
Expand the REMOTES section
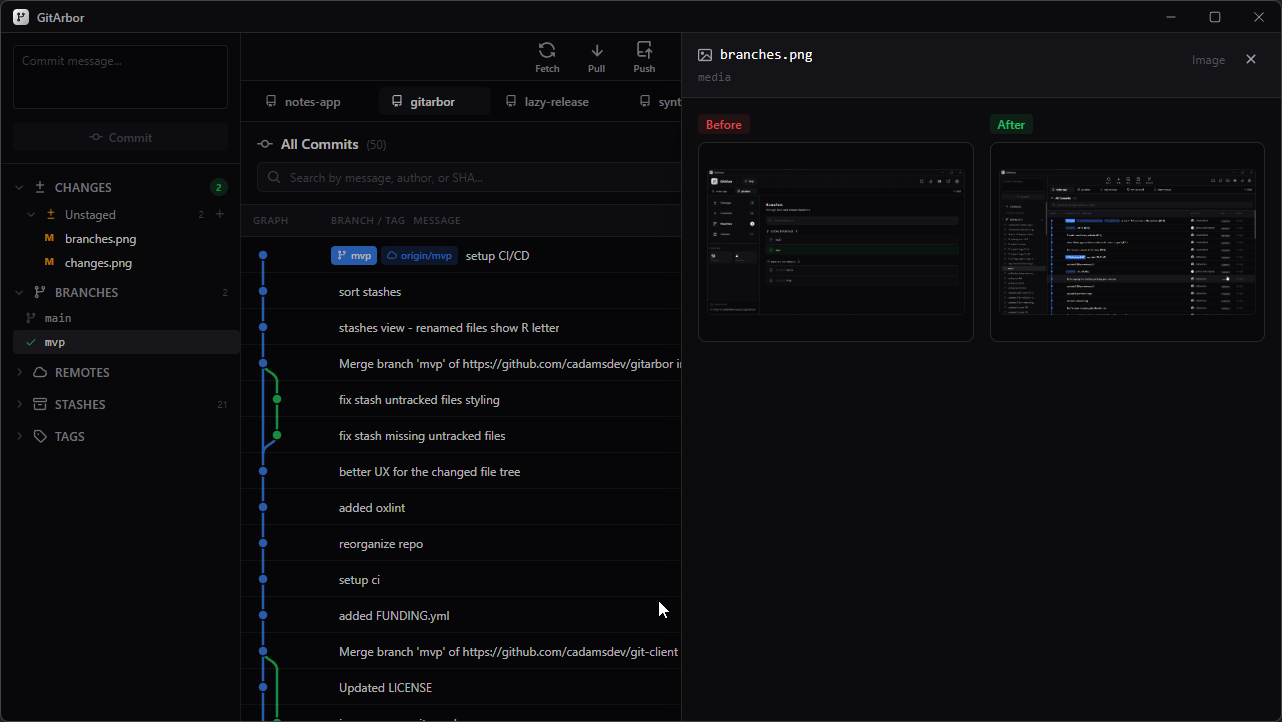point(19,373)
